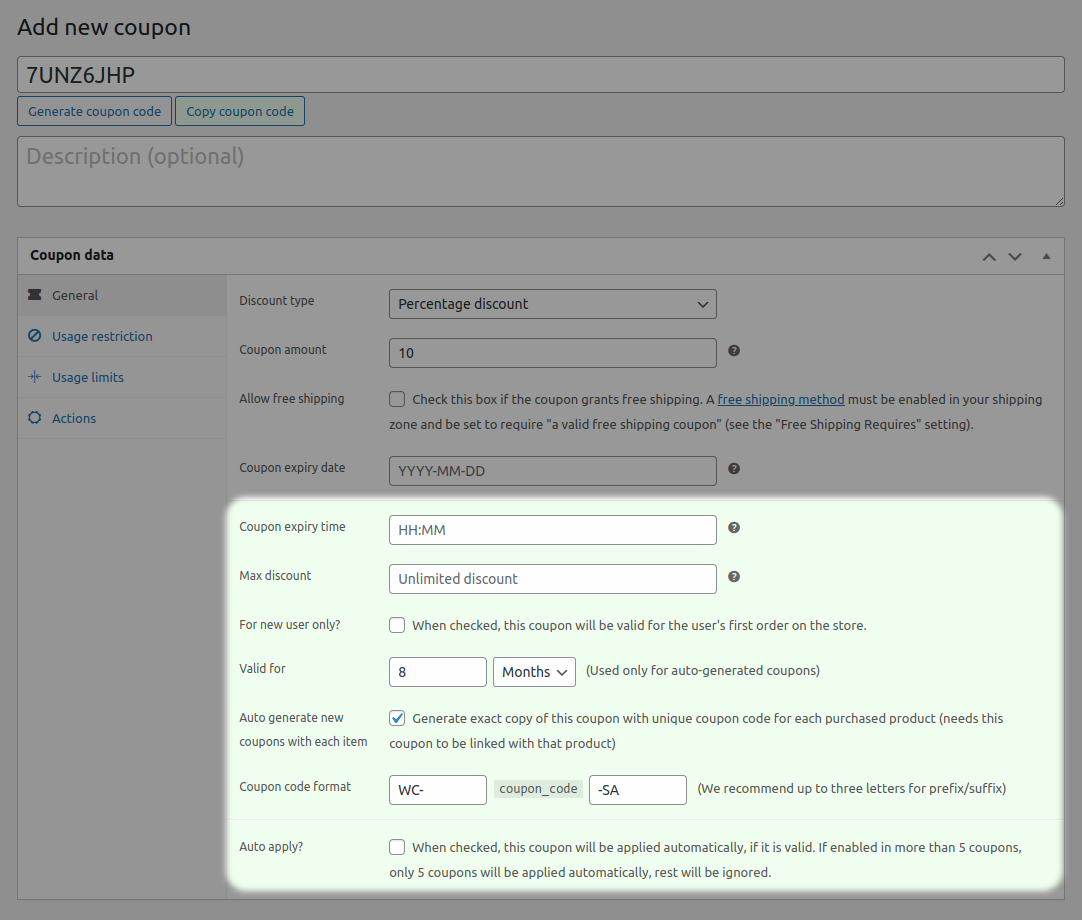Select the Actions tab
1082x920 pixels.
click(x=73, y=418)
